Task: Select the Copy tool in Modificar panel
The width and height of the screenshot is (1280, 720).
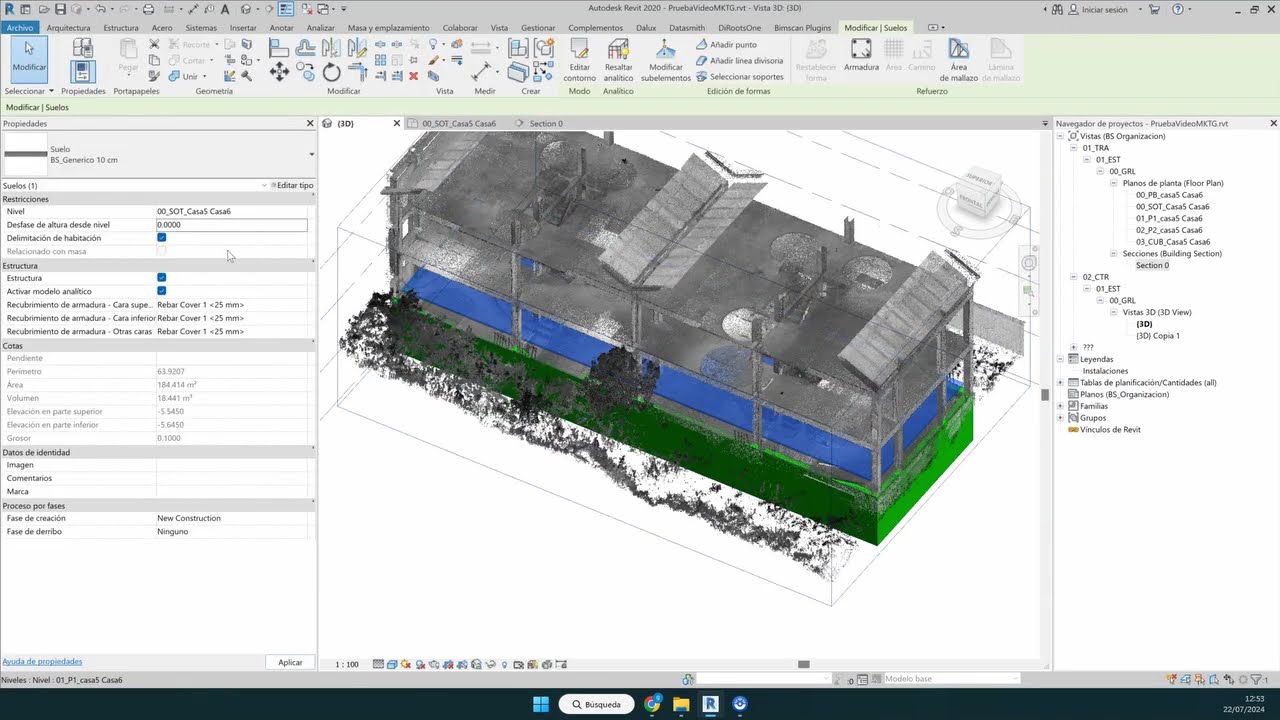Action: click(306, 72)
